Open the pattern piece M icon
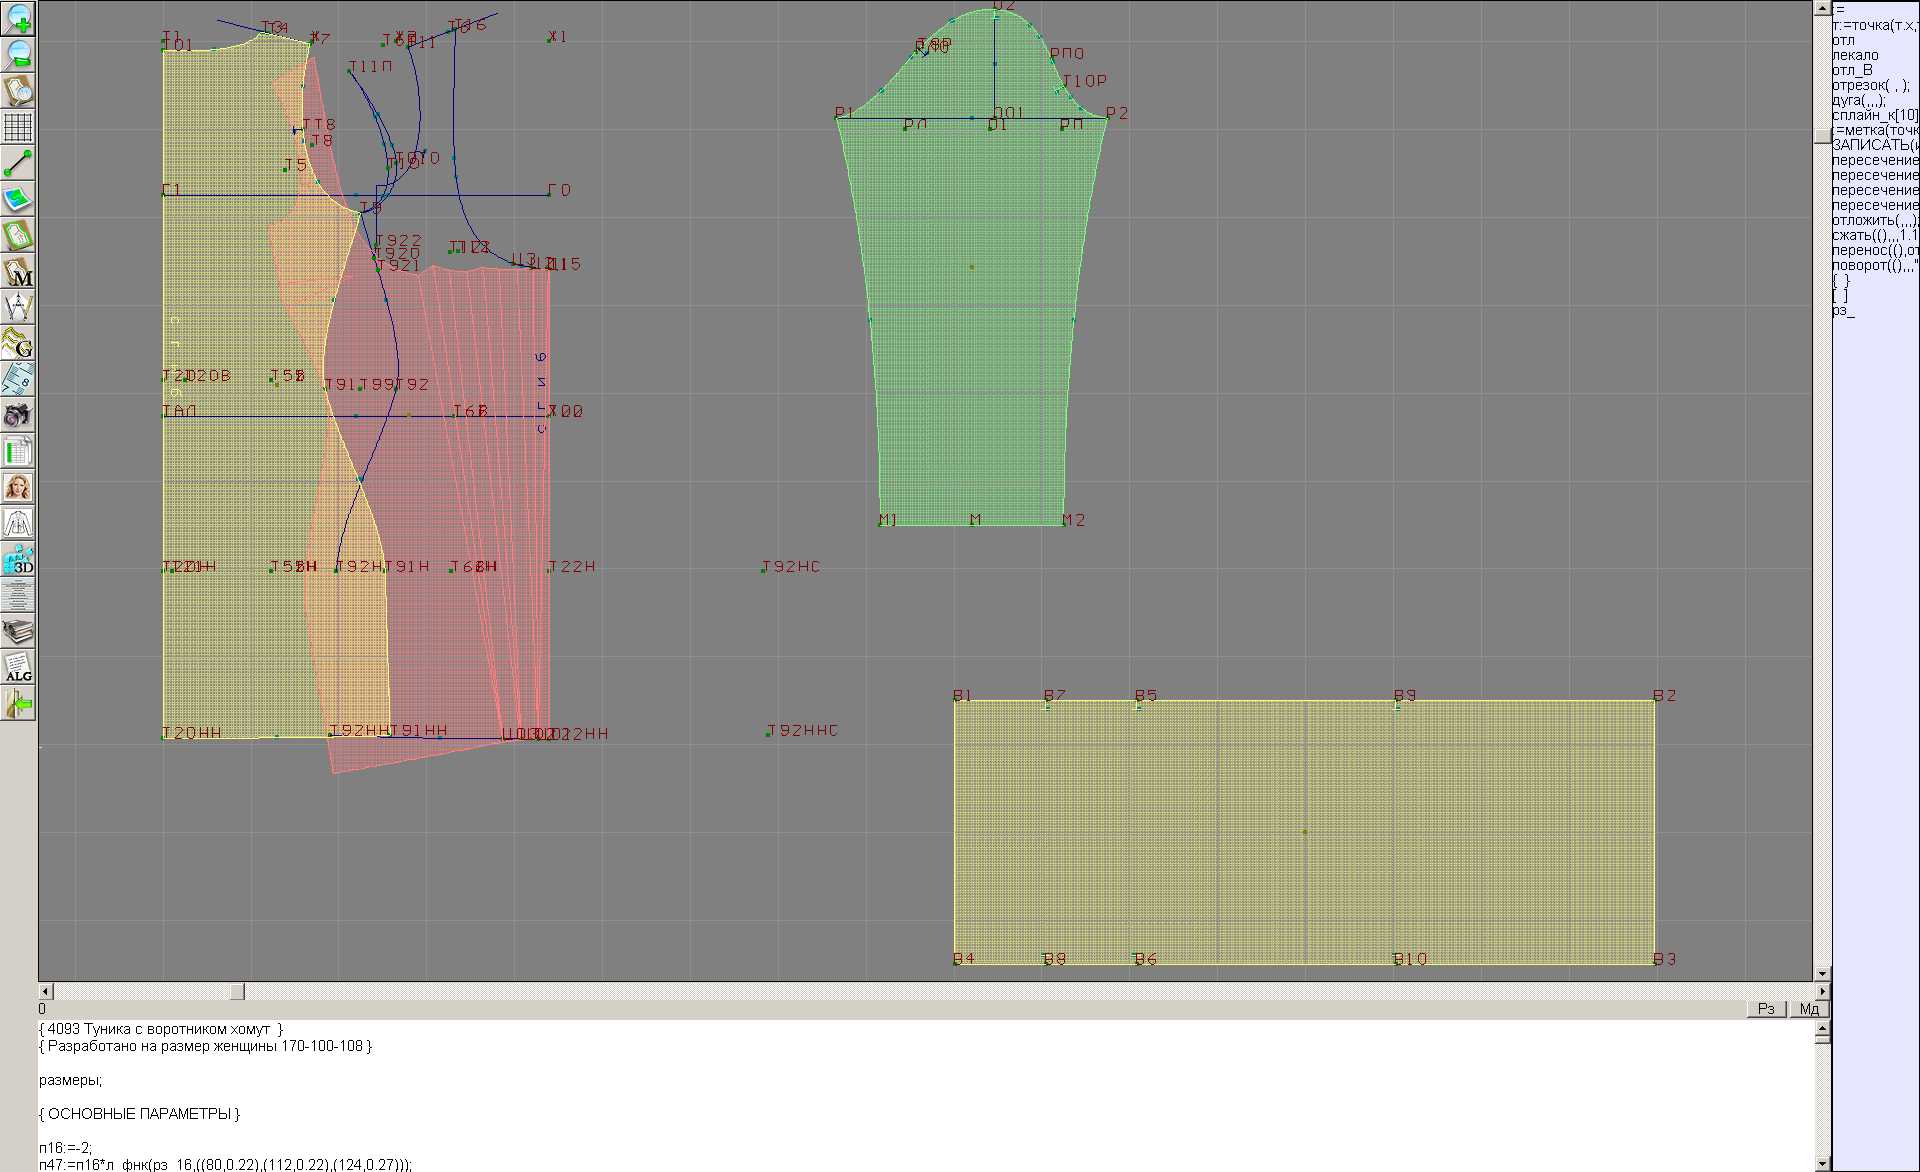This screenshot has width=1920, height=1172. 18,271
